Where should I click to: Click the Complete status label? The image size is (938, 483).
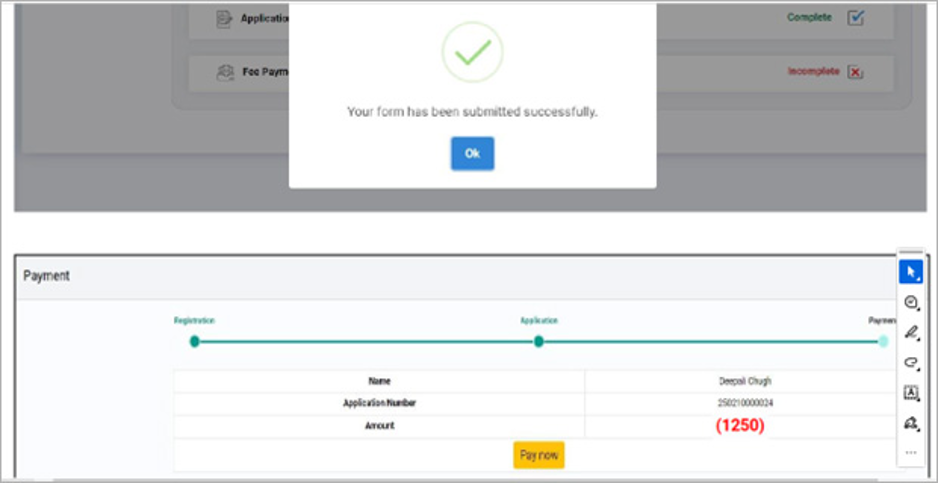pos(809,18)
